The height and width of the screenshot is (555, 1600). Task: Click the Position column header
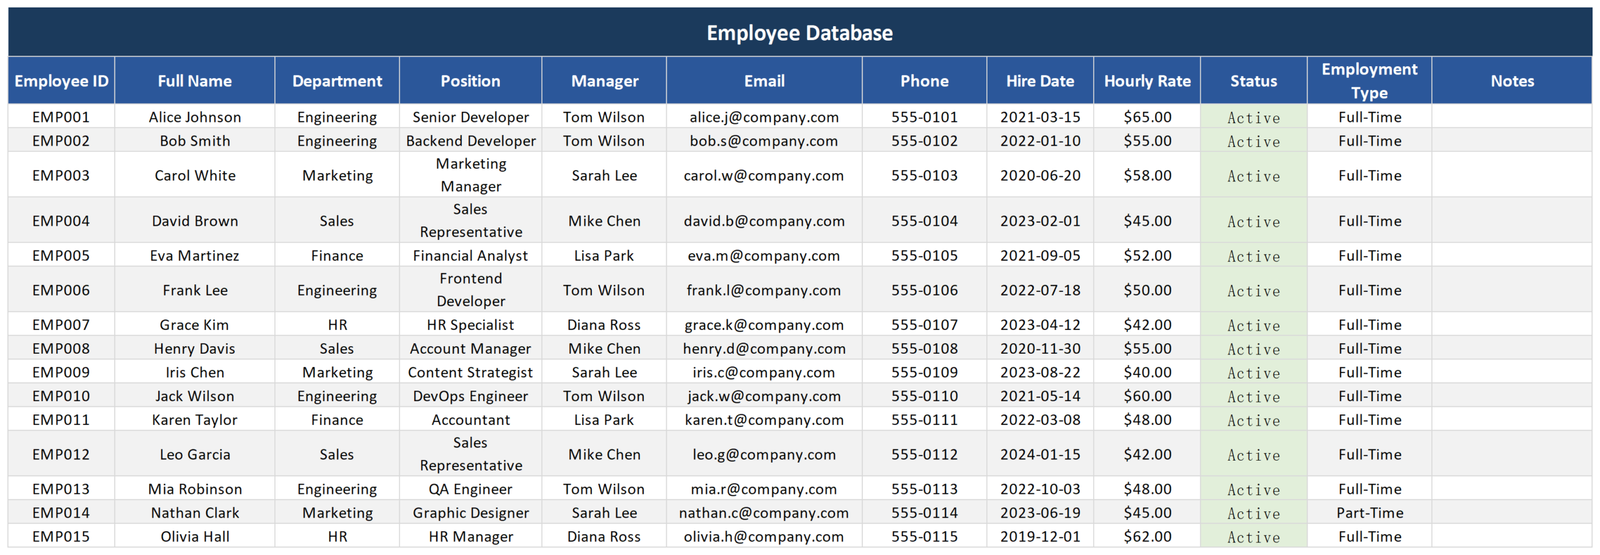point(471,81)
